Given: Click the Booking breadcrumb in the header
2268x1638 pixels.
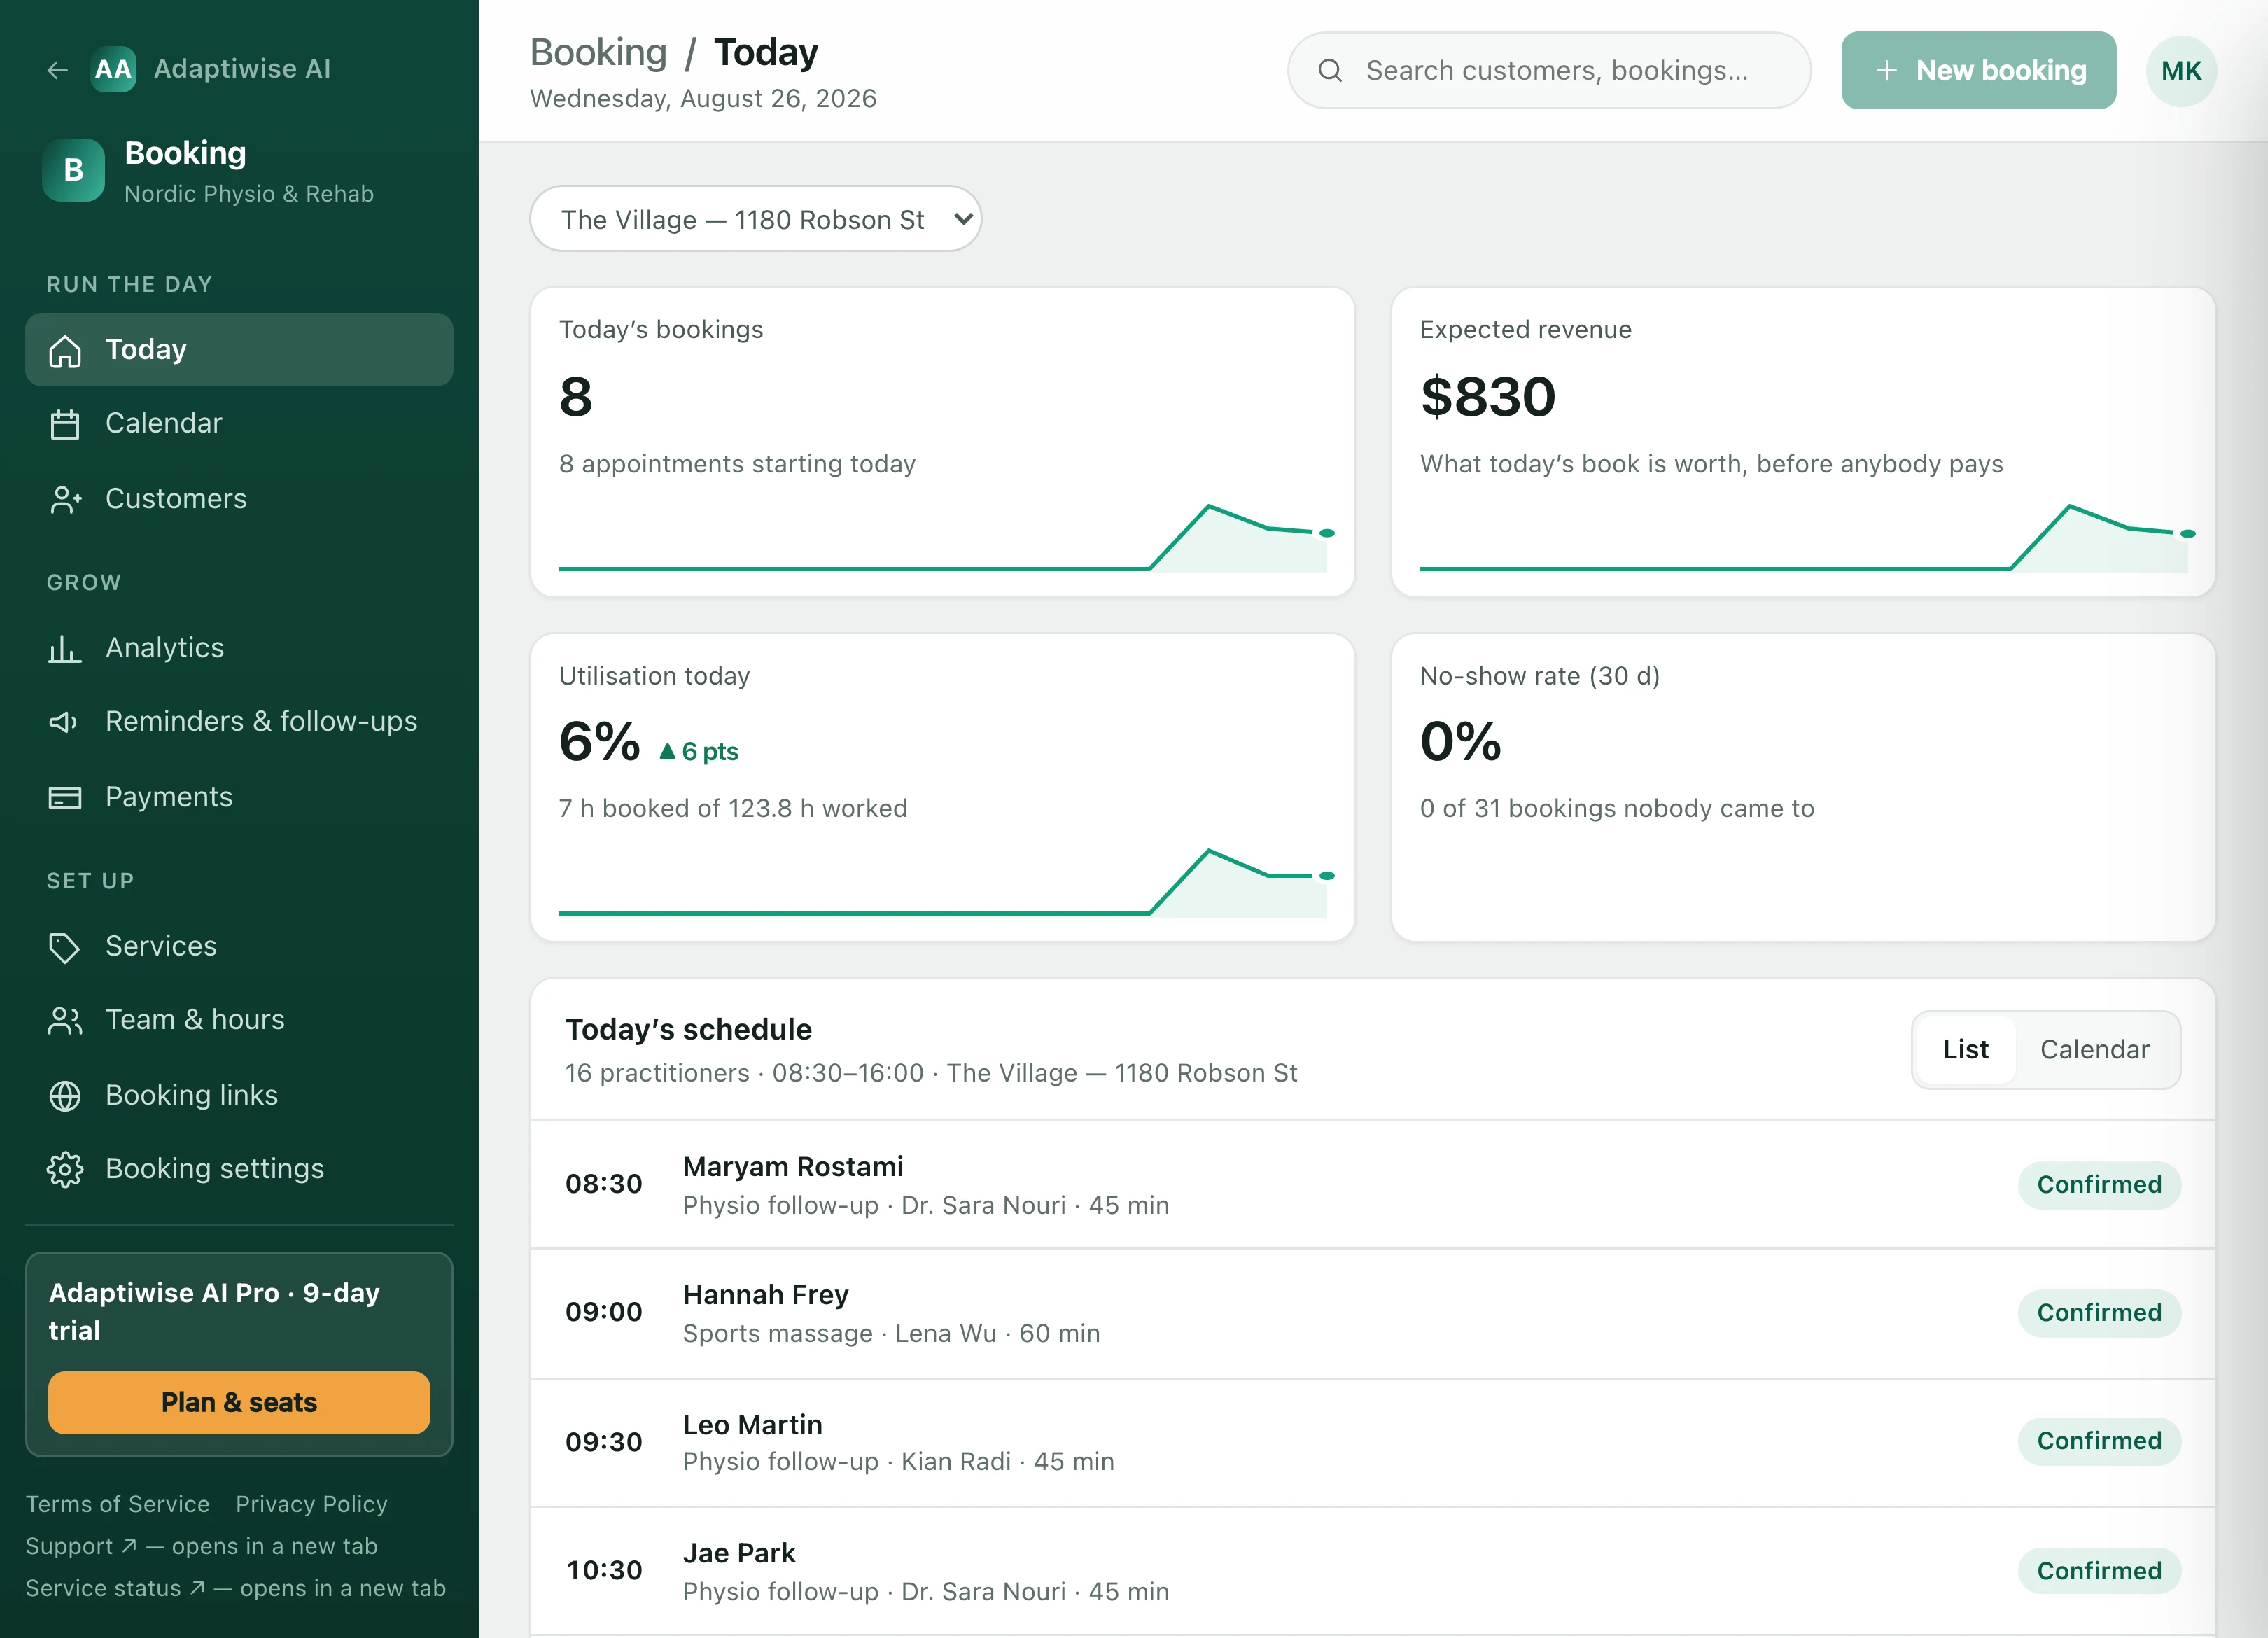Looking at the screenshot, I should pos(598,52).
